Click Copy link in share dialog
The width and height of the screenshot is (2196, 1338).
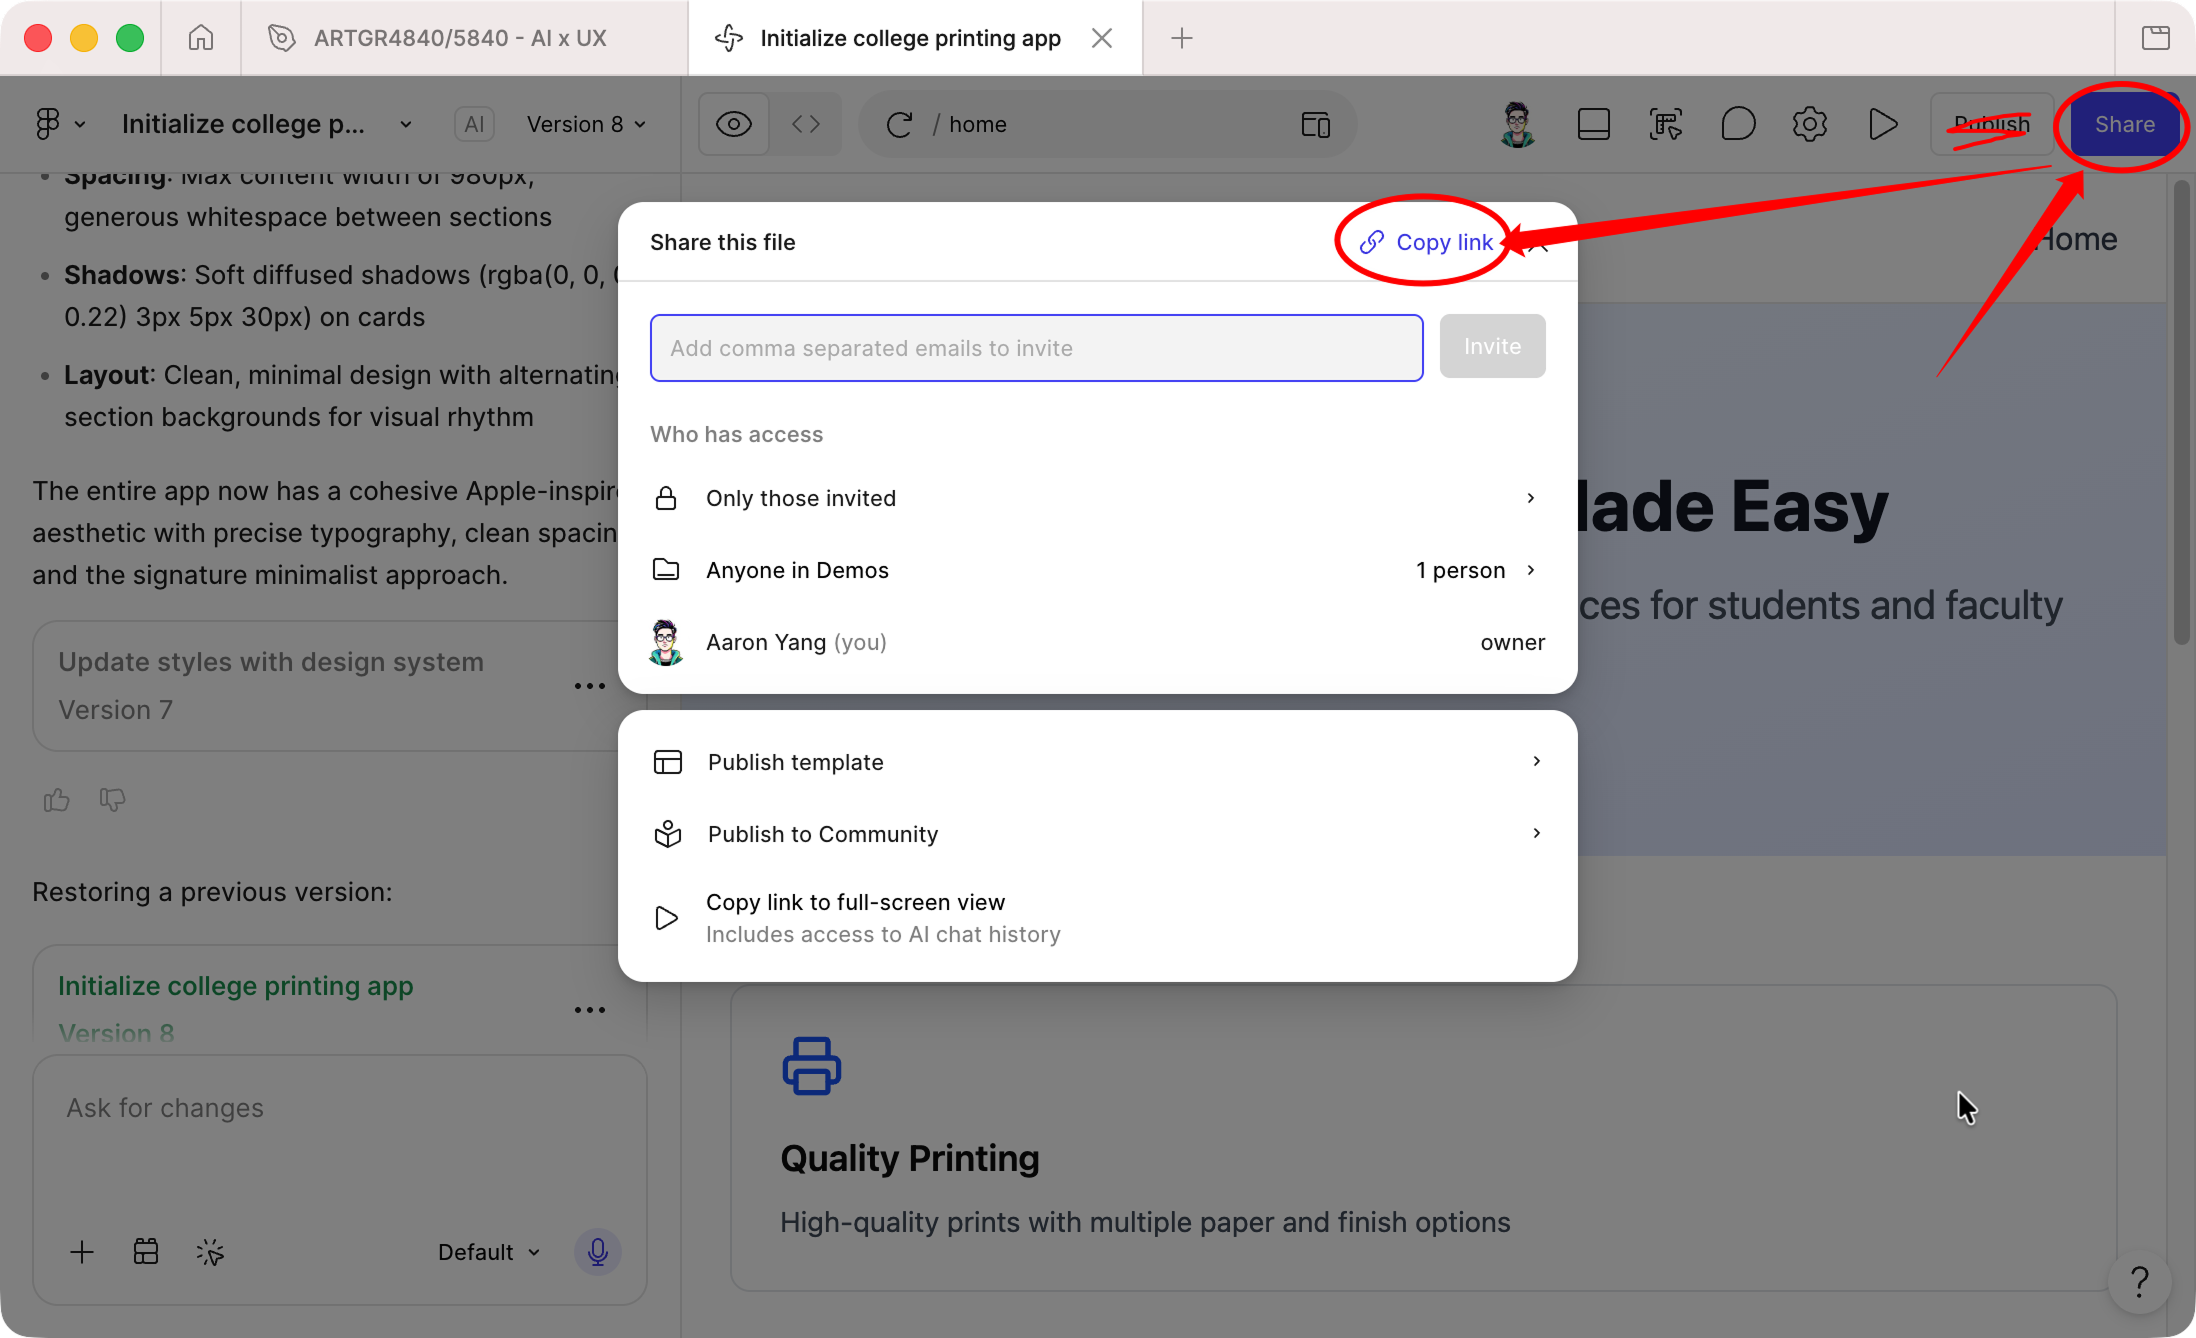(1426, 242)
